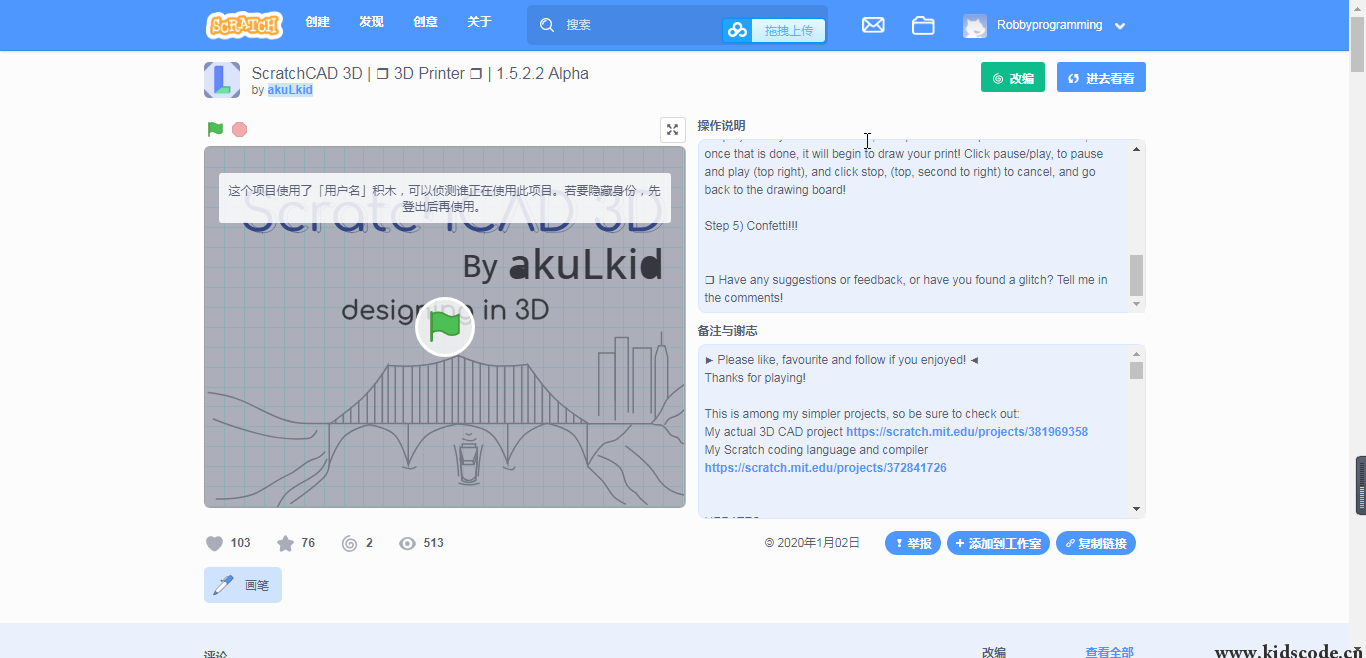The width and height of the screenshot is (1366, 658).
Task: Click instructions box scrollbar thumb
Action: 1136,275
